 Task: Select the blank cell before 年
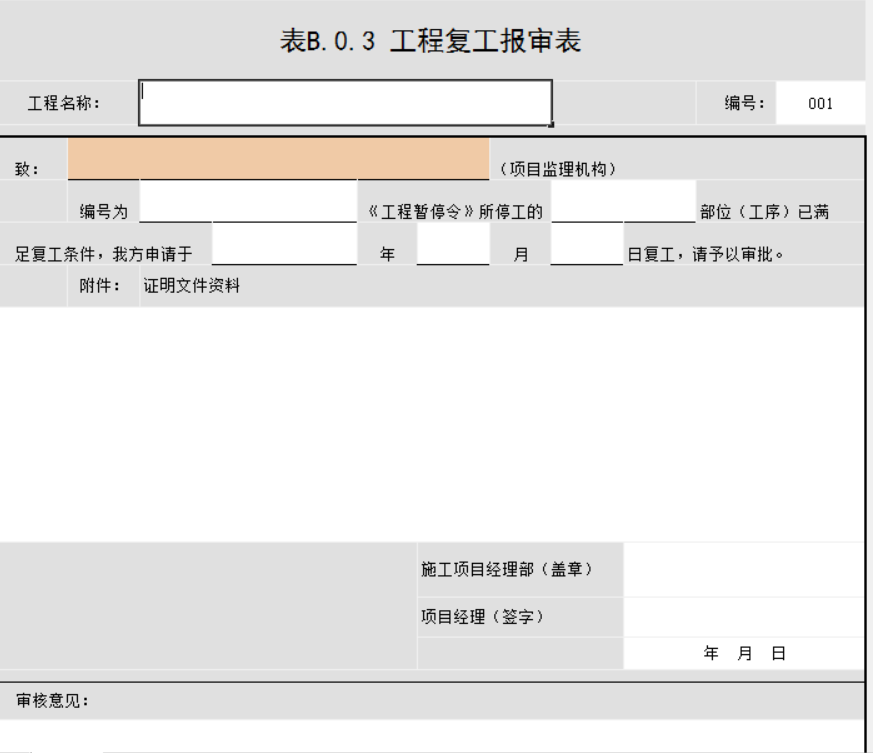pos(284,244)
